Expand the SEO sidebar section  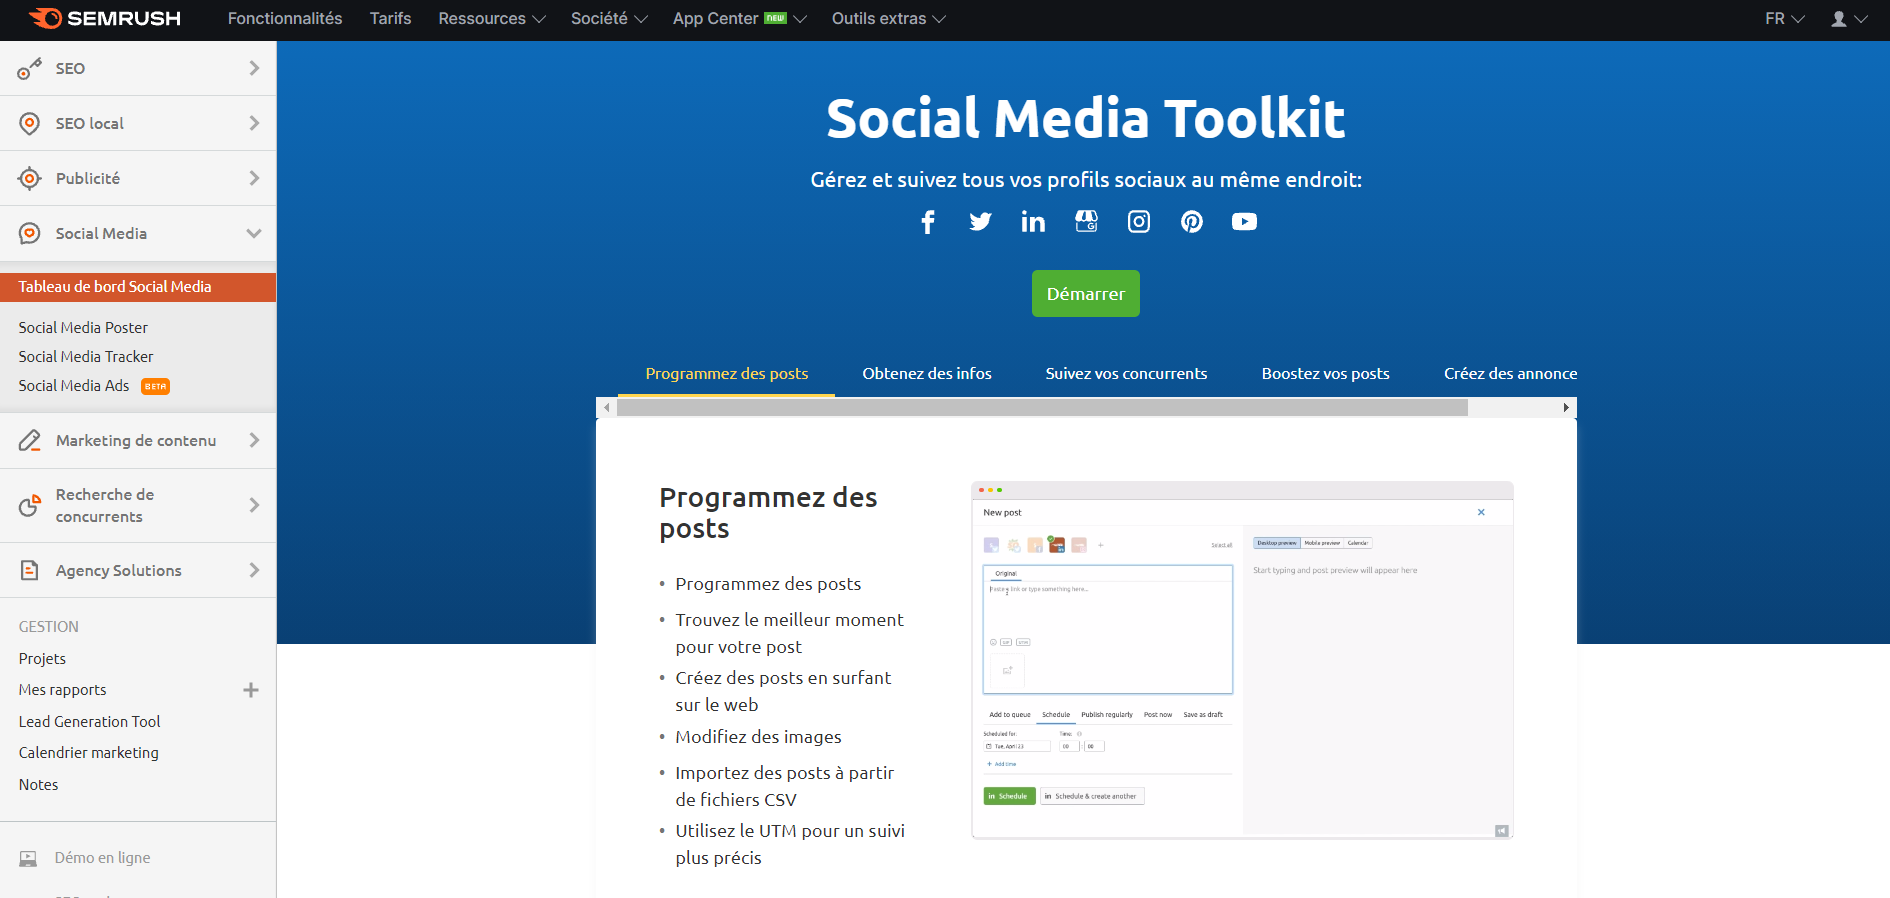tap(254, 68)
